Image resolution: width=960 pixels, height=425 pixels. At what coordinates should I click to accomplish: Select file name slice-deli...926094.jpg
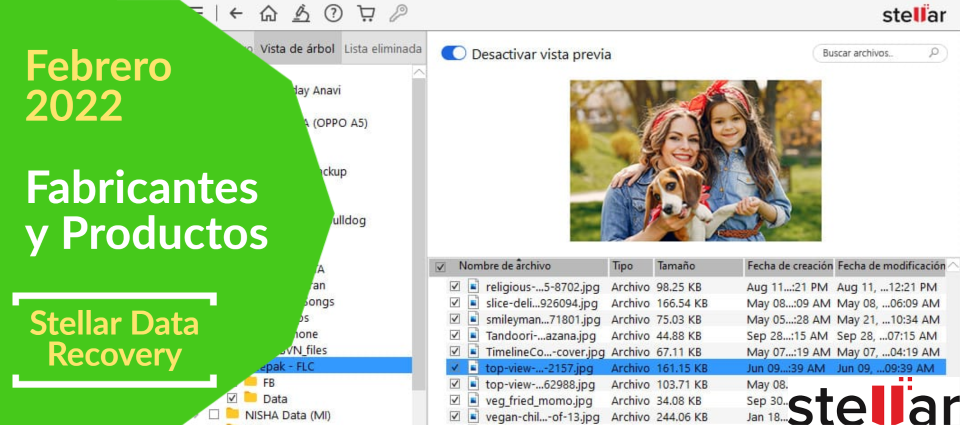pyautogui.click(x=542, y=303)
